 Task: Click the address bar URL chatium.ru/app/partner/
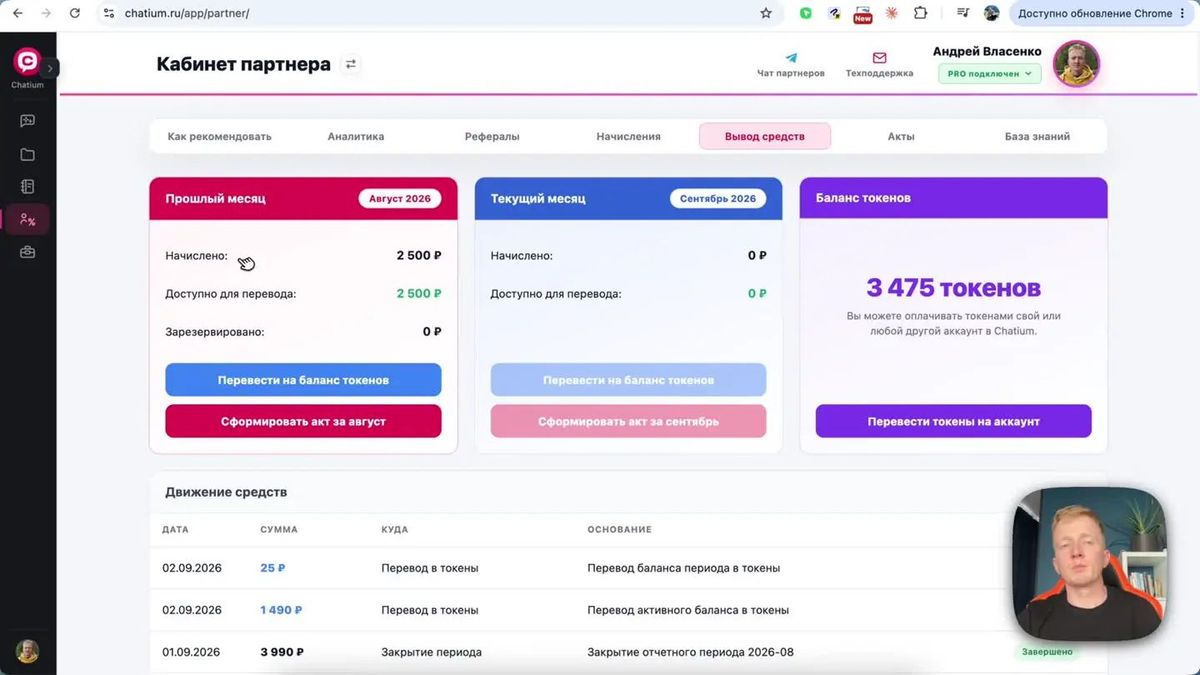[187, 13]
